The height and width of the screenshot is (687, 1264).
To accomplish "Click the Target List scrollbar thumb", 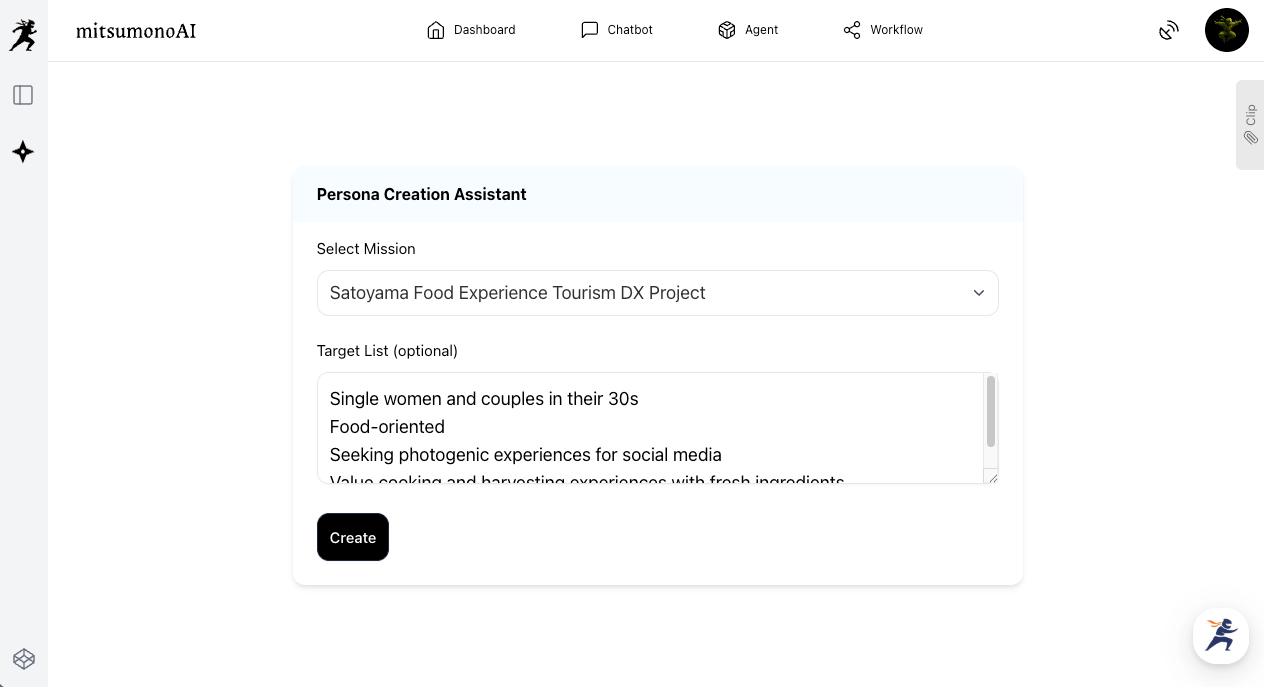I will coord(991,411).
